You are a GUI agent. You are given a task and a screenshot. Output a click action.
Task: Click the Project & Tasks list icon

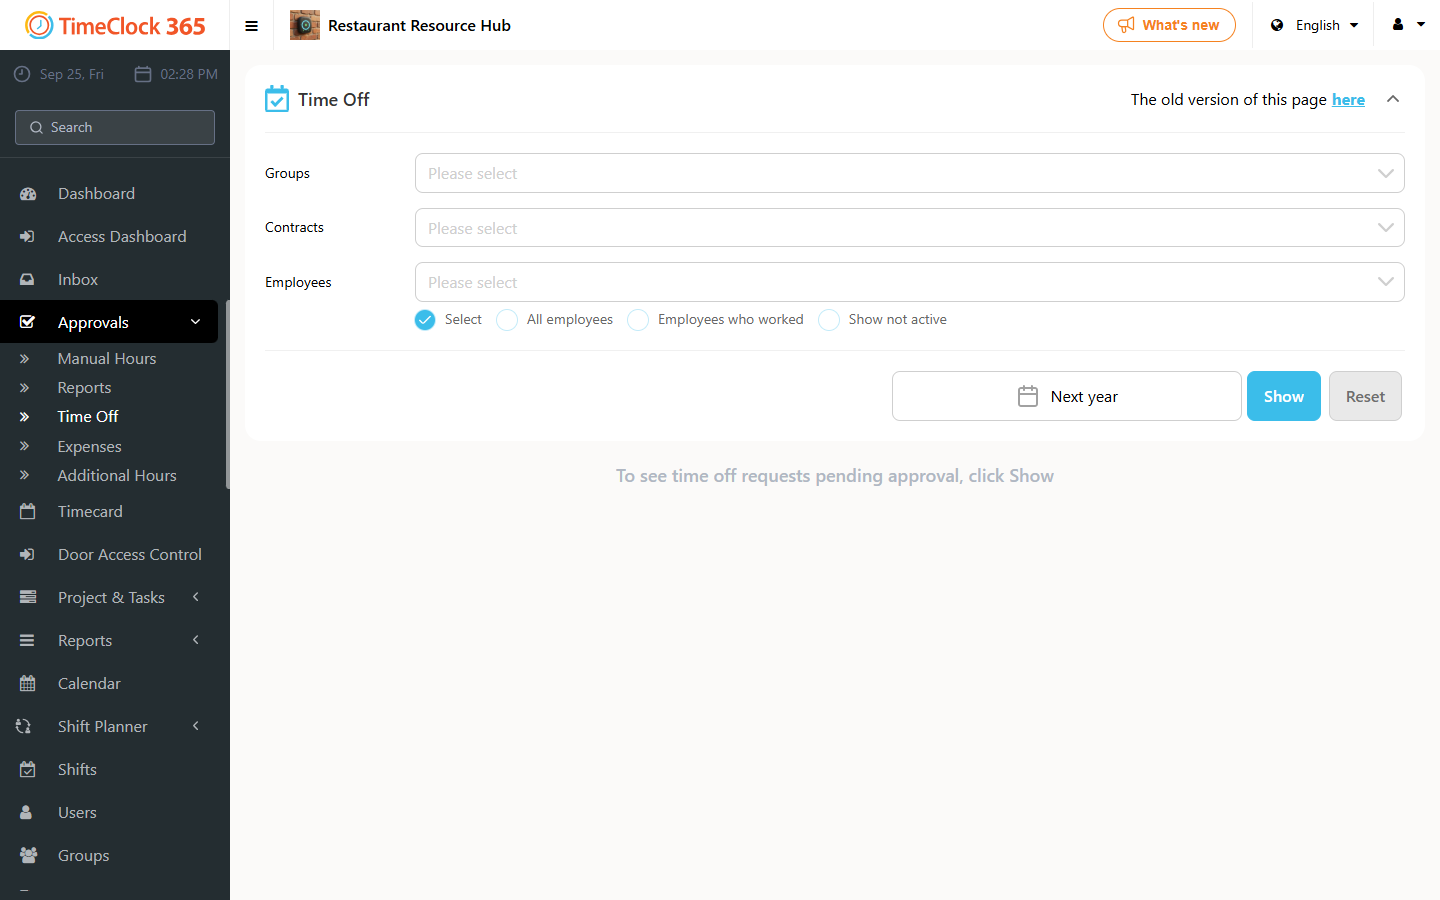28,597
